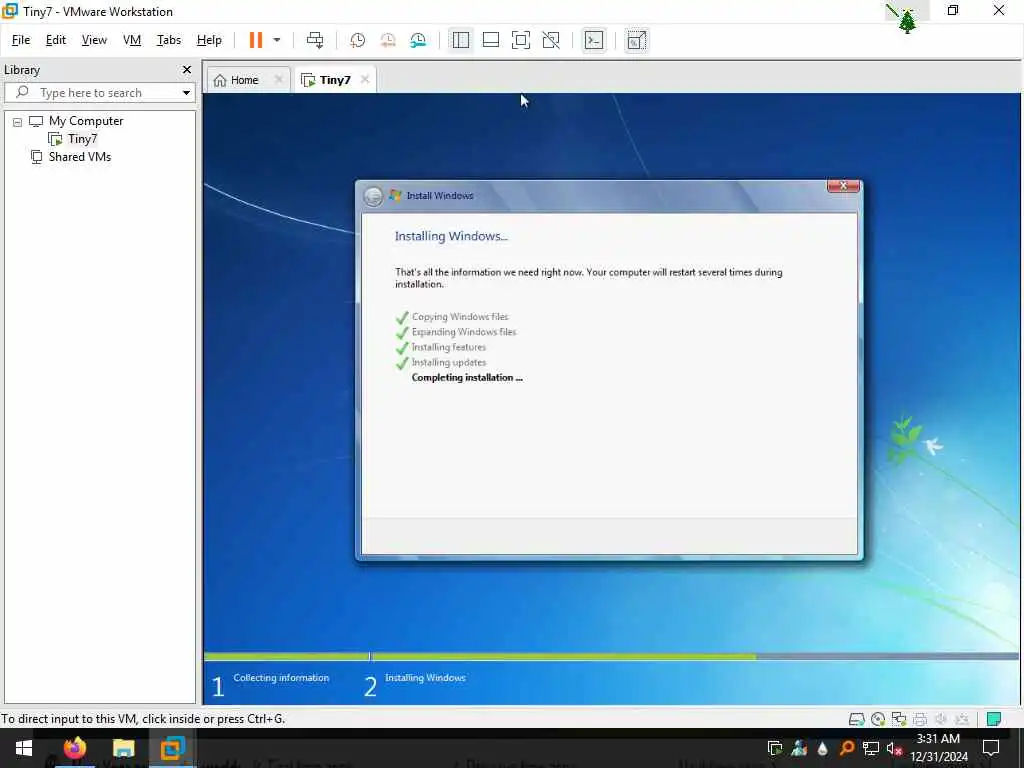The height and width of the screenshot is (768, 1024).
Task: Close the Install Windows dialog
Action: coord(842,186)
